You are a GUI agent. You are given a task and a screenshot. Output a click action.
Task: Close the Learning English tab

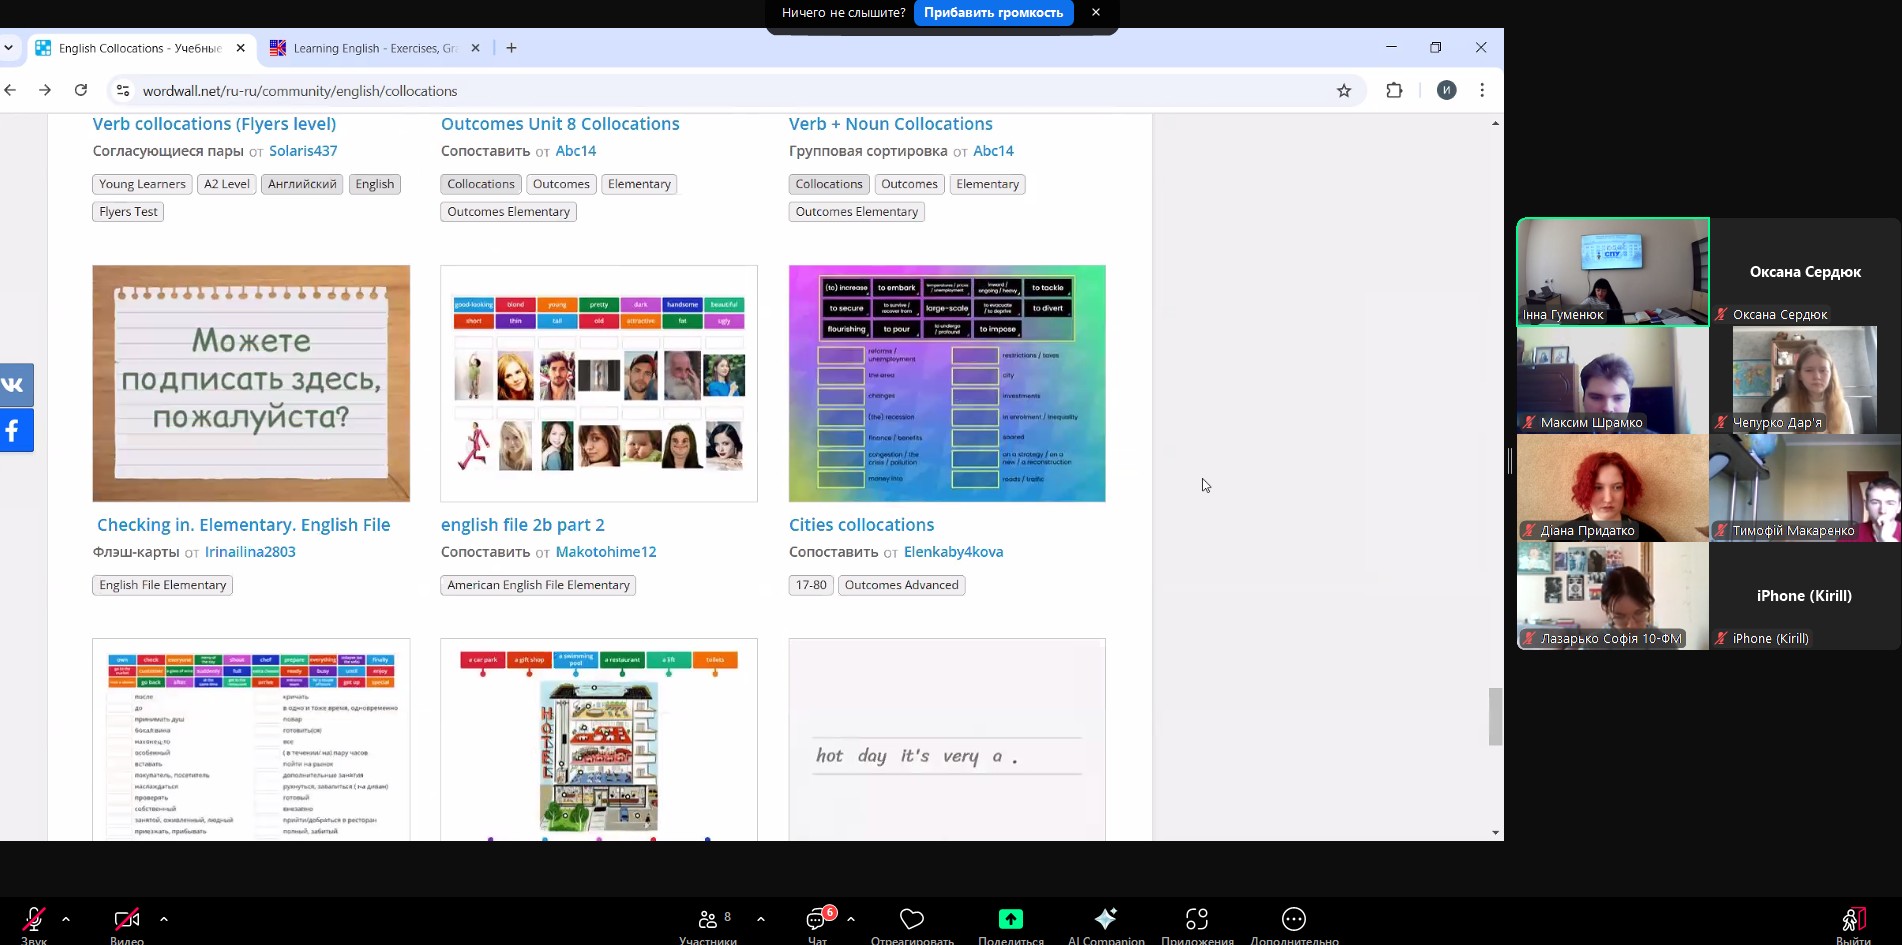point(475,48)
